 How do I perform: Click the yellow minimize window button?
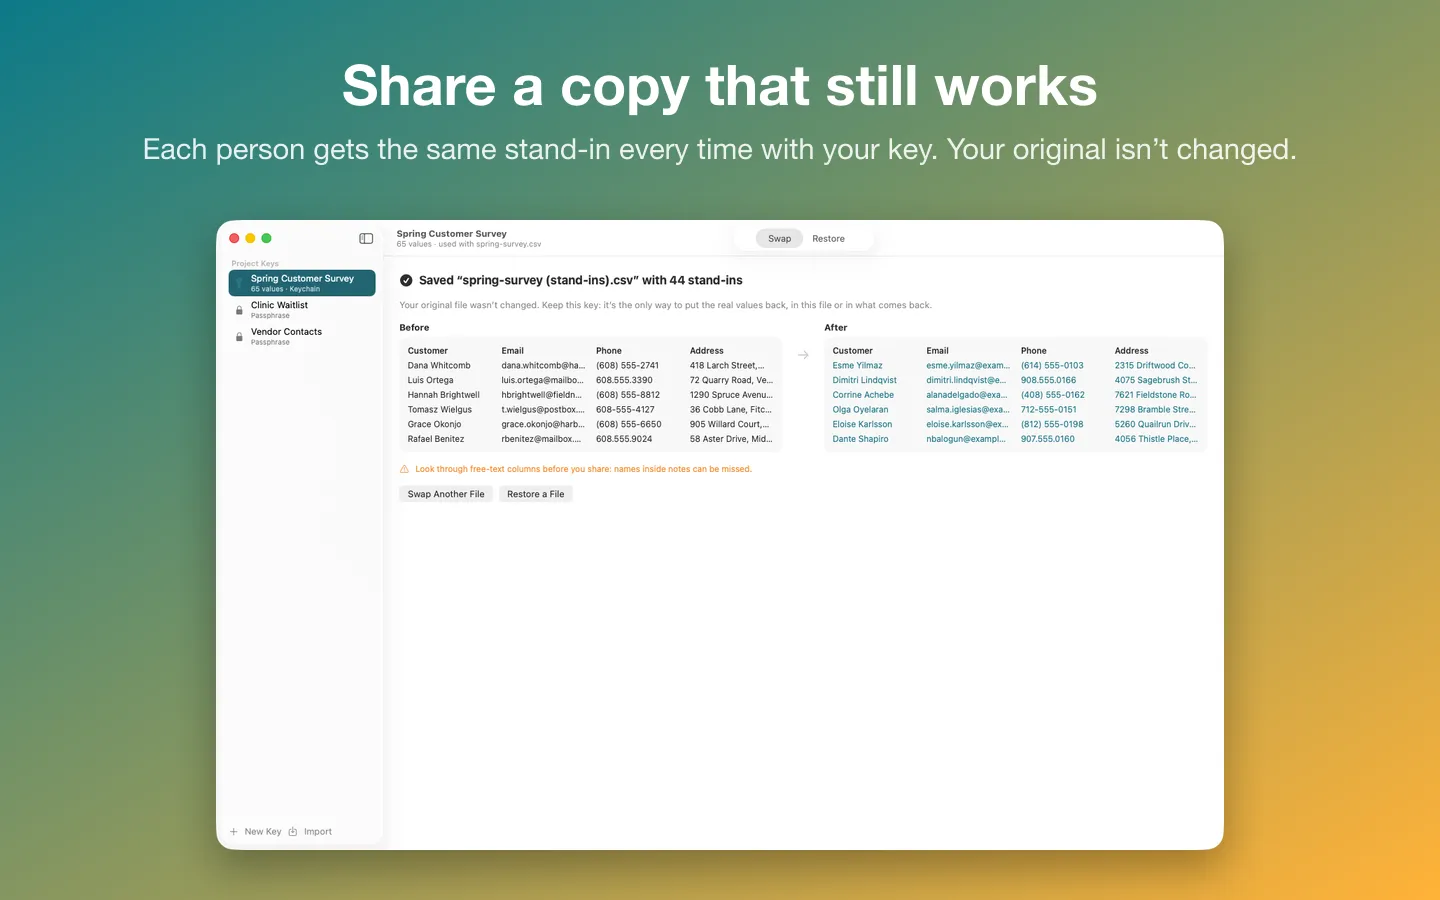pos(250,238)
